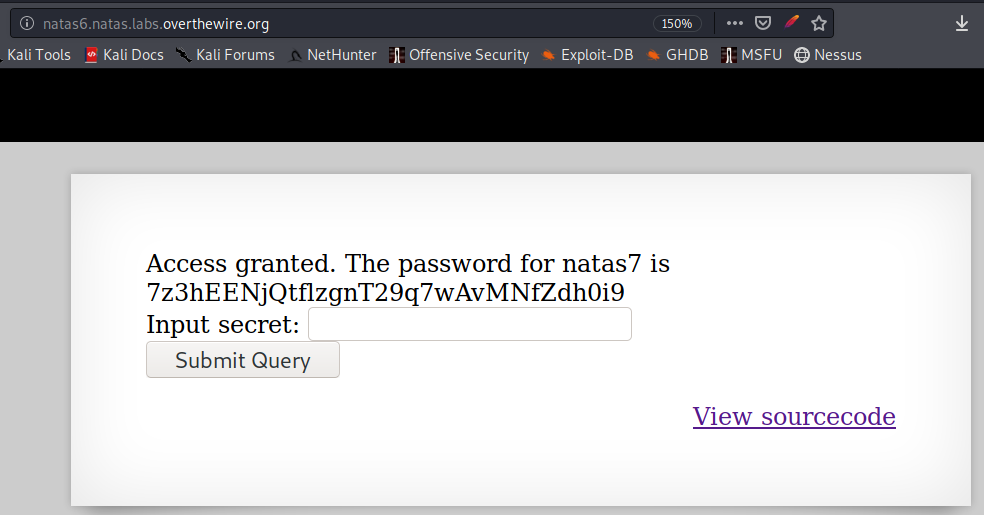Image resolution: width=984 pixels, height=515 pixels.
Task: Open the Exploit-DB bookmark
Action: (x=588, y=55)
